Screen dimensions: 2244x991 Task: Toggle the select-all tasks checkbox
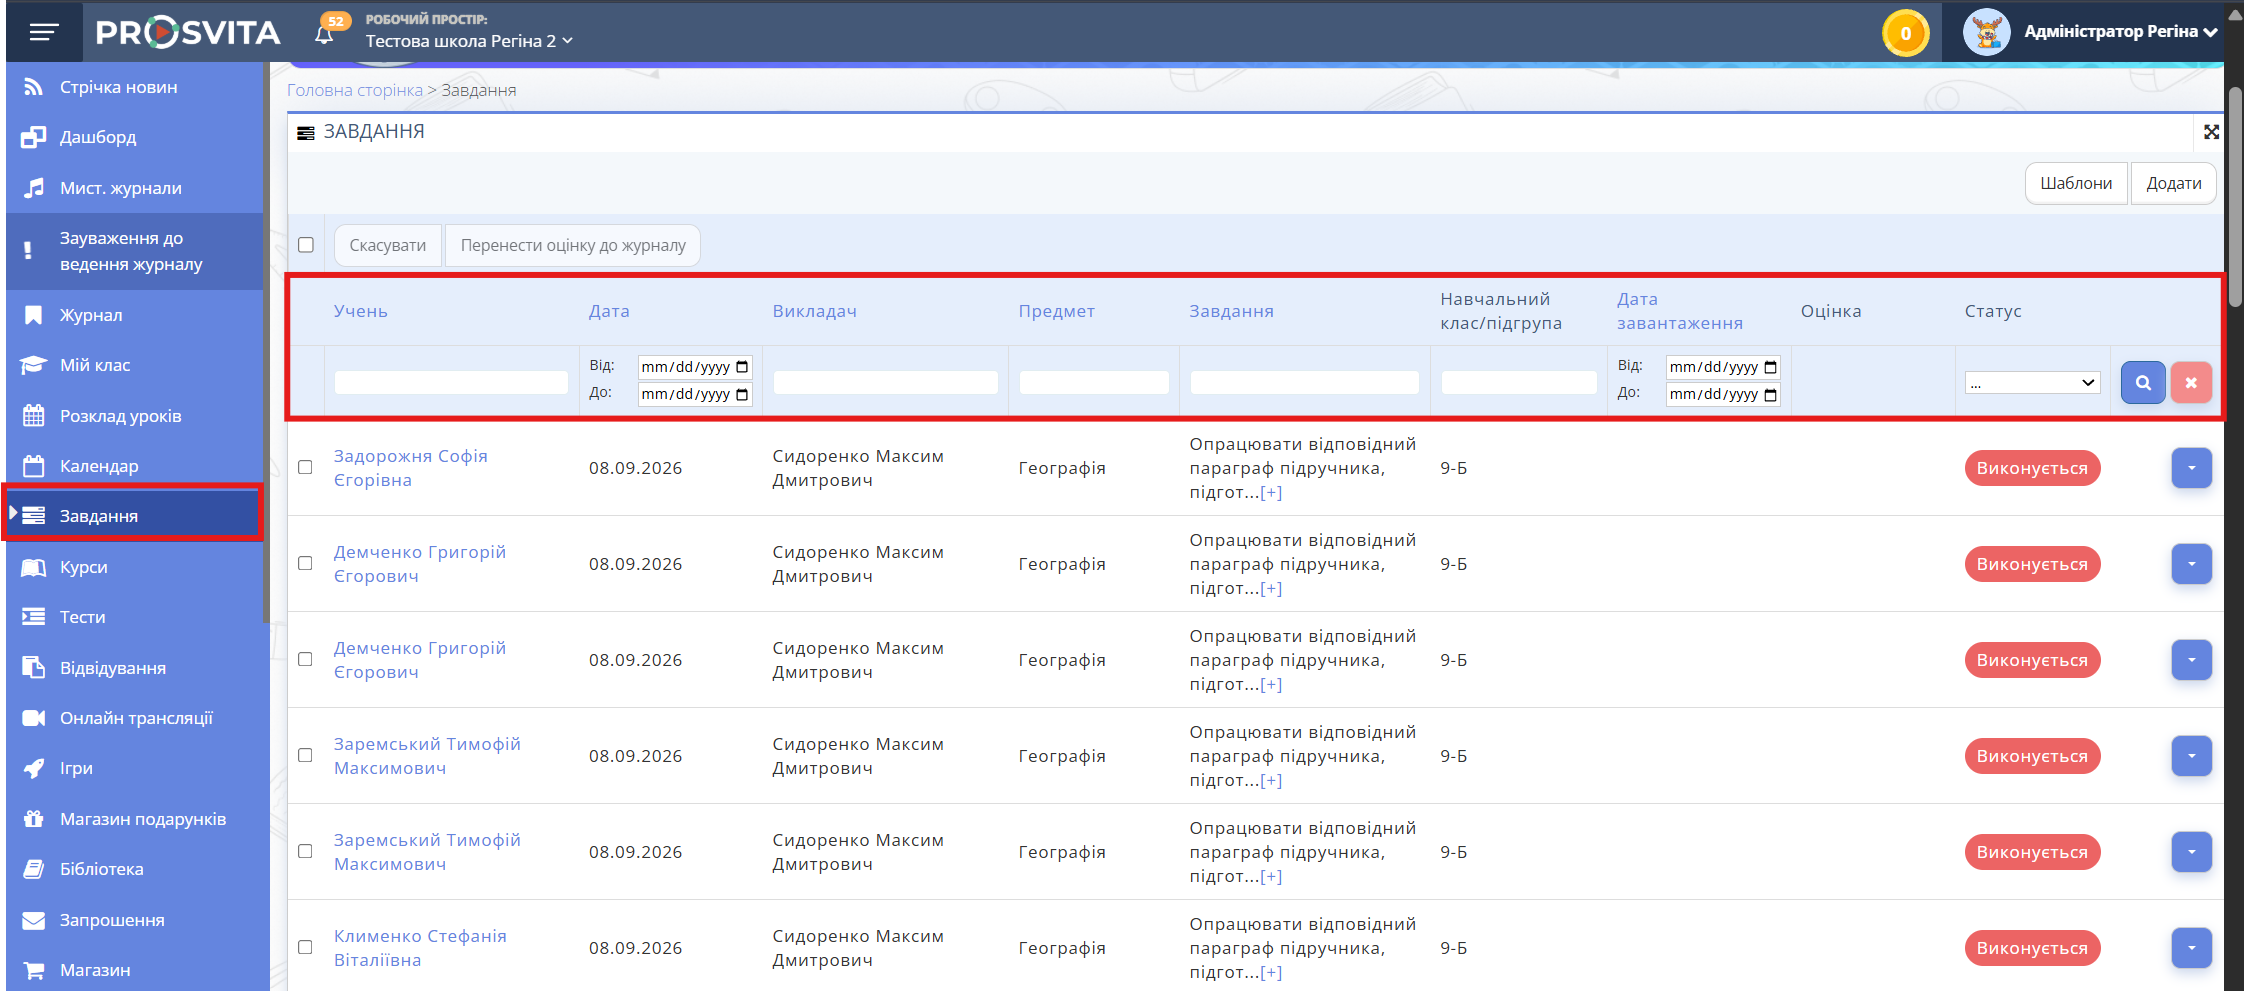pyautogui.click(x=306, y=245)
